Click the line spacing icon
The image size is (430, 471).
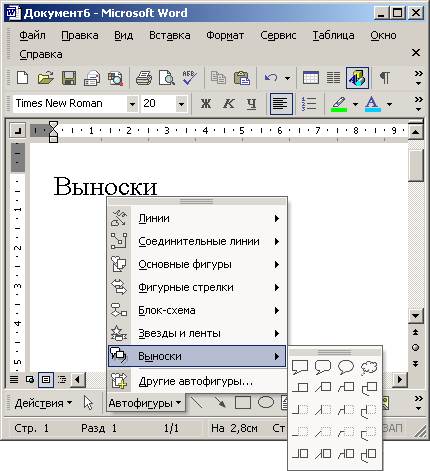tap(309, 104)
